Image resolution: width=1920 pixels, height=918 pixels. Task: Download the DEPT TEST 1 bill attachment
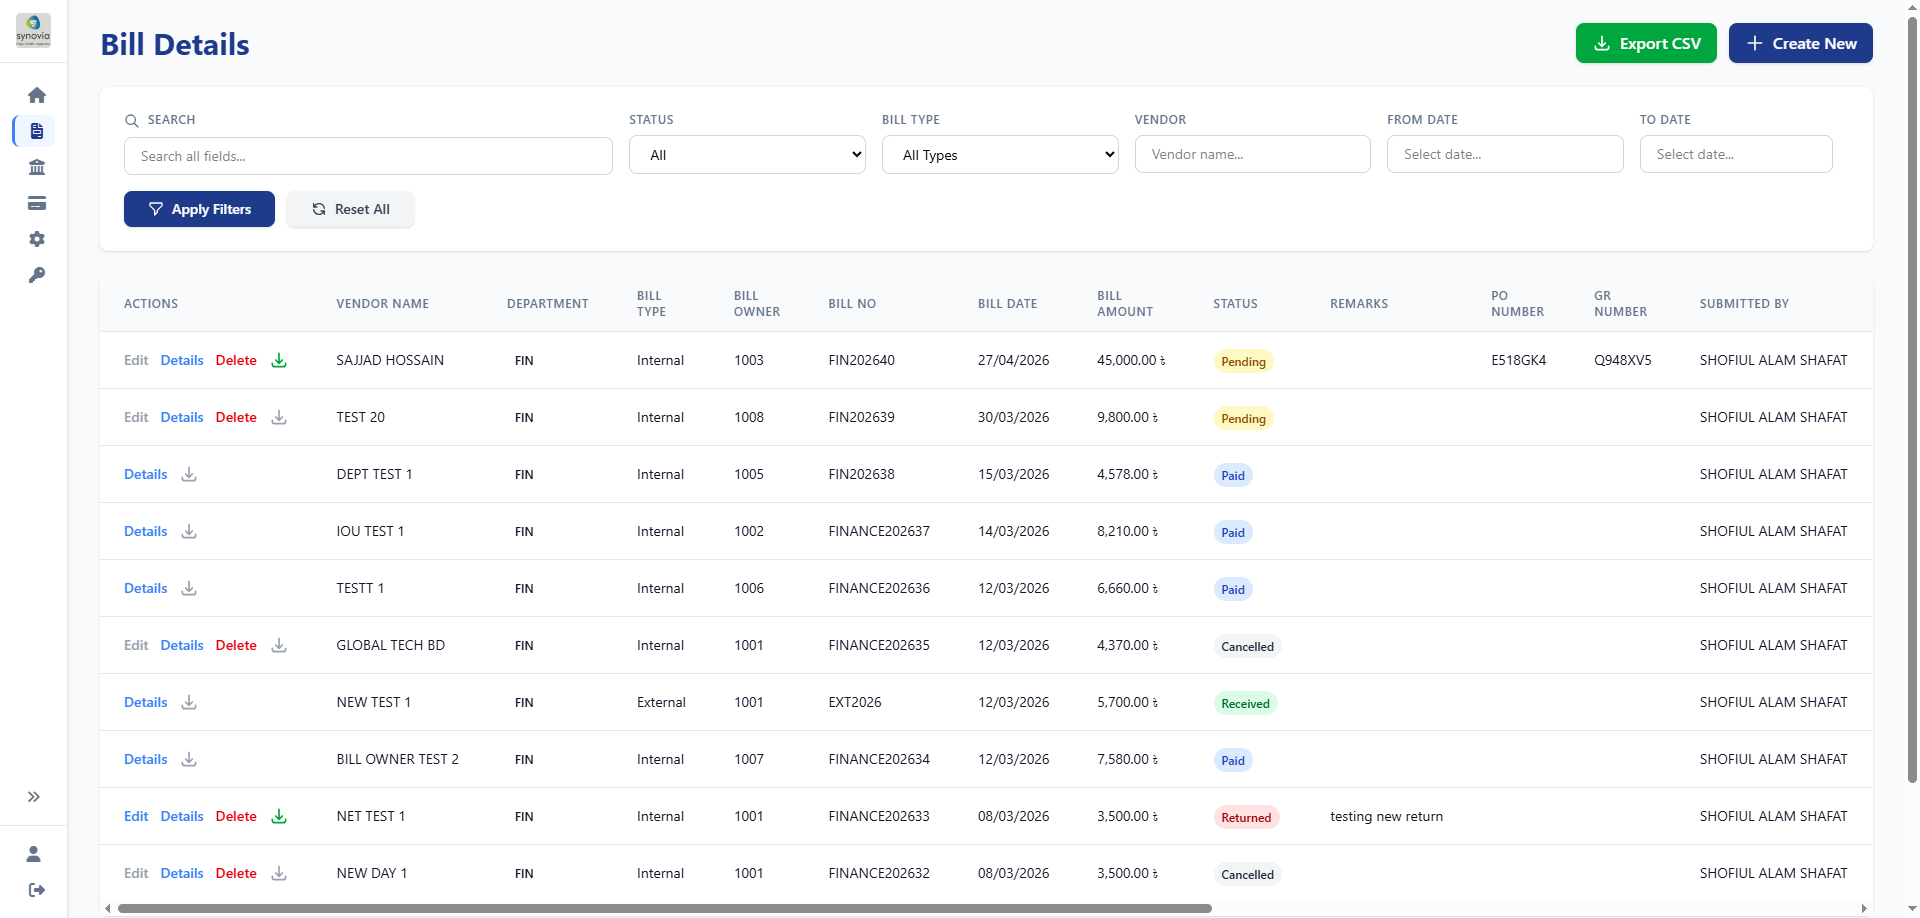(189, 474)
